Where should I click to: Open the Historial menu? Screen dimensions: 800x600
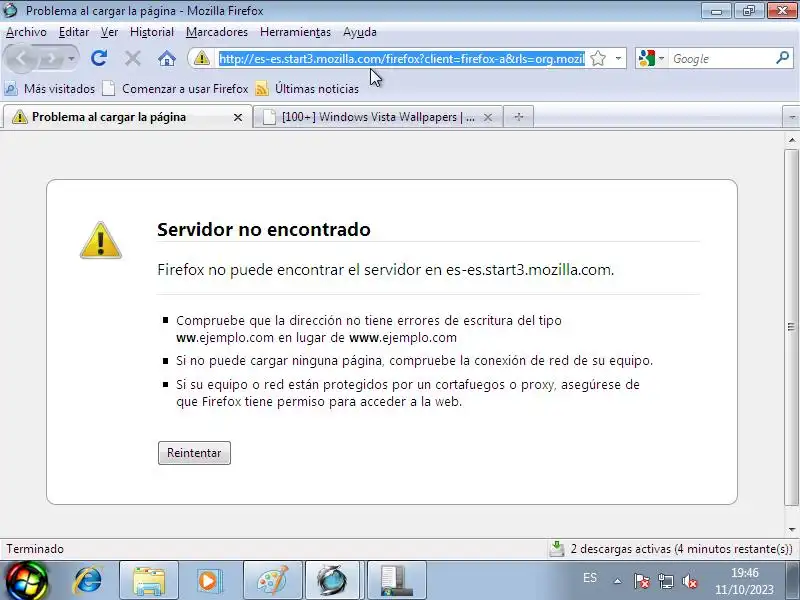click(x=152, y=32)
